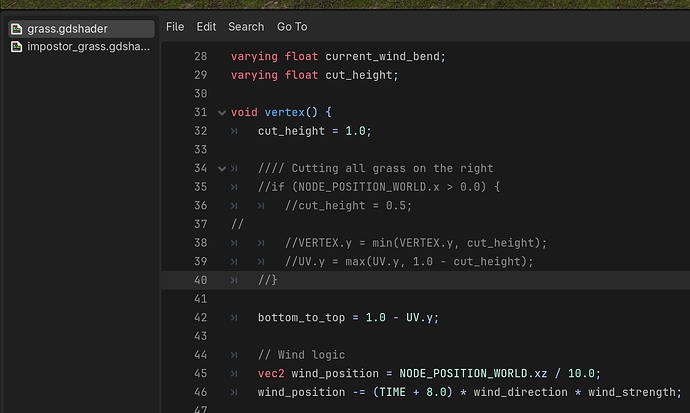Click line number 28 in the gutter
Viewport: 690px width, 413px height.
pyautogui.click(x=200, y=57)
